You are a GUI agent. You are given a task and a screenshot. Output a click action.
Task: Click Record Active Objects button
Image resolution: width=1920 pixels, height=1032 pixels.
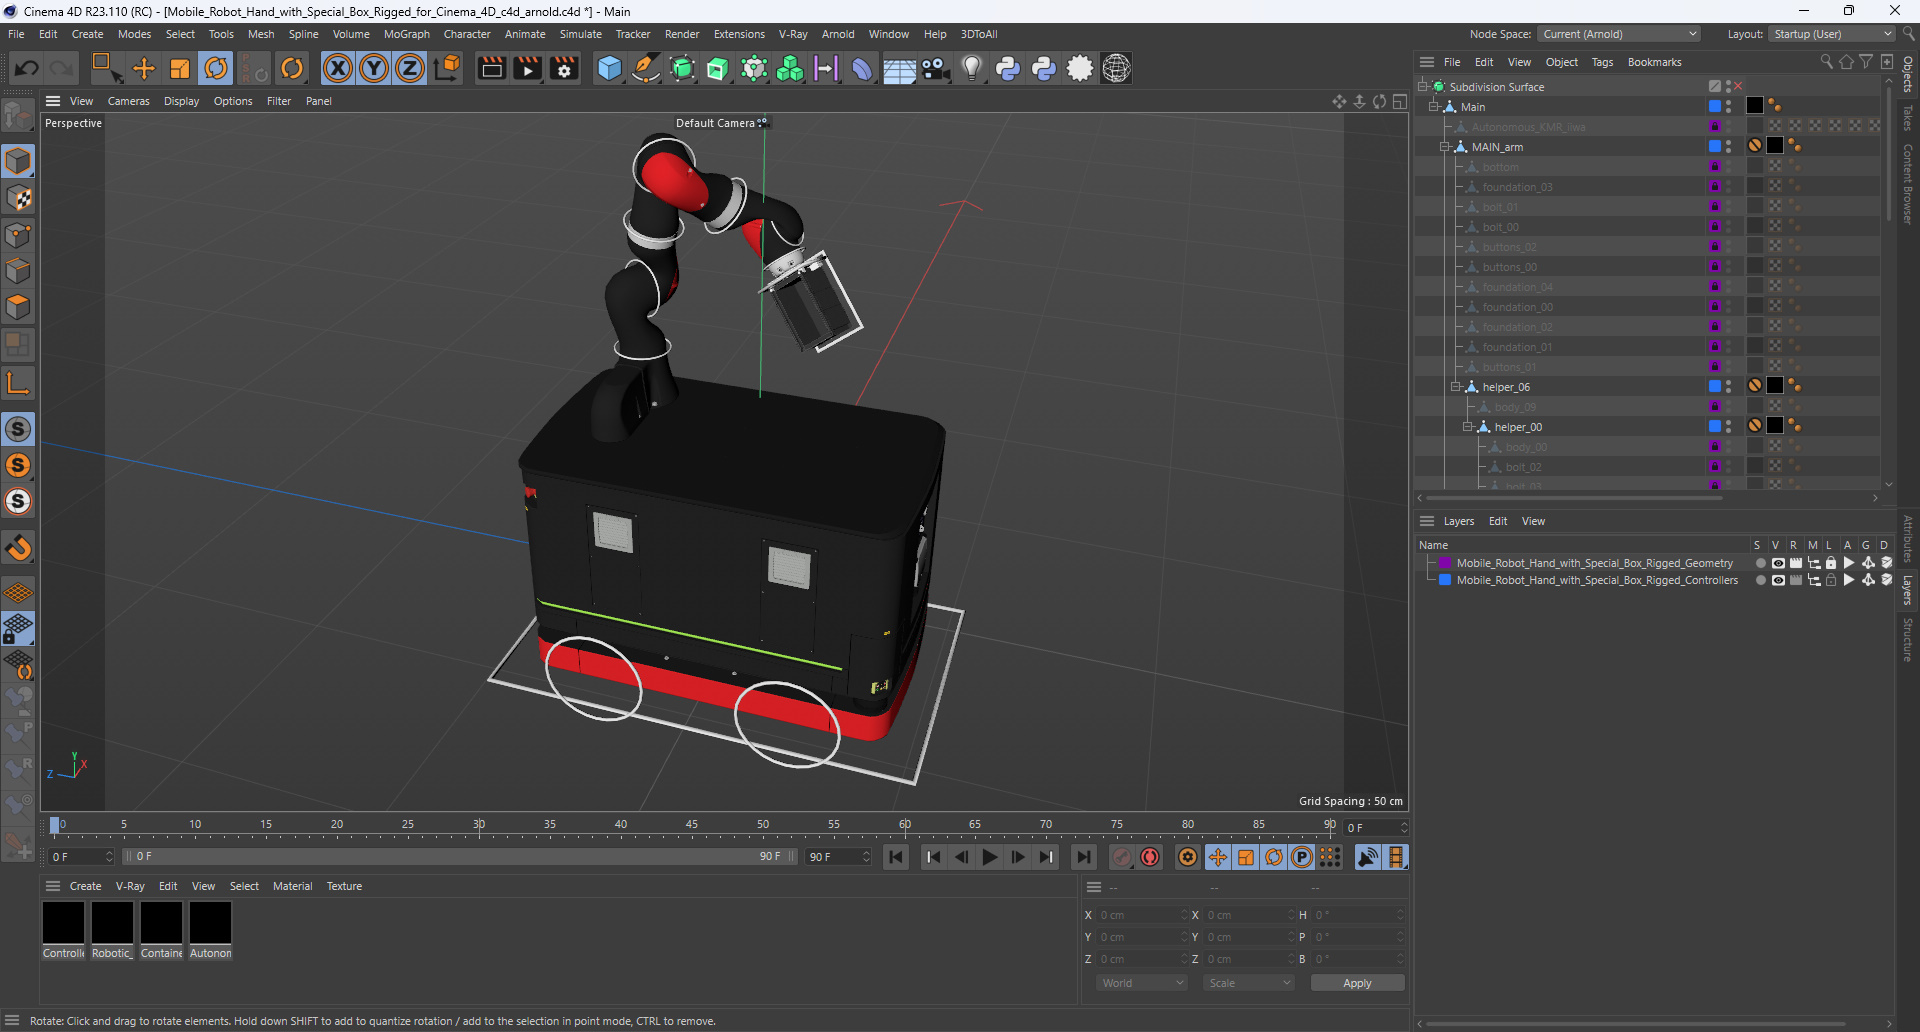(1122, 857)
